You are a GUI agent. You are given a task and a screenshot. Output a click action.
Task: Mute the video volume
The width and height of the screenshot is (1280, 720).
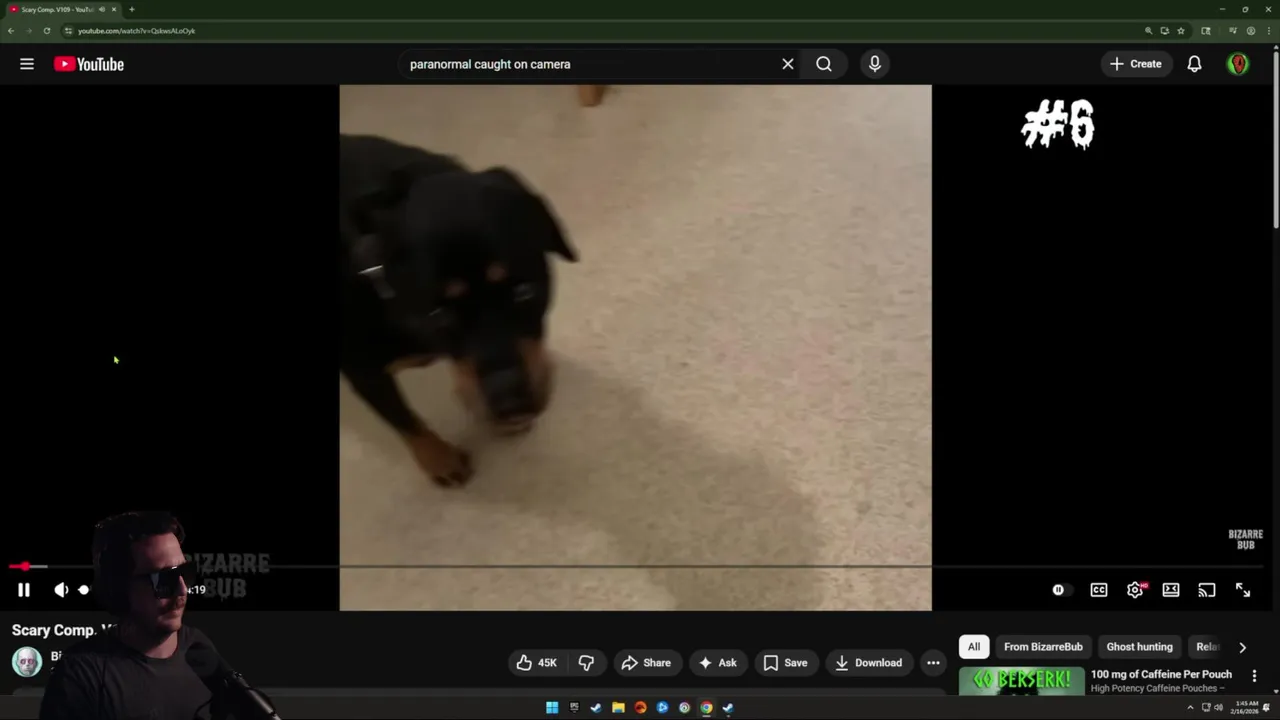coord(61,590)
